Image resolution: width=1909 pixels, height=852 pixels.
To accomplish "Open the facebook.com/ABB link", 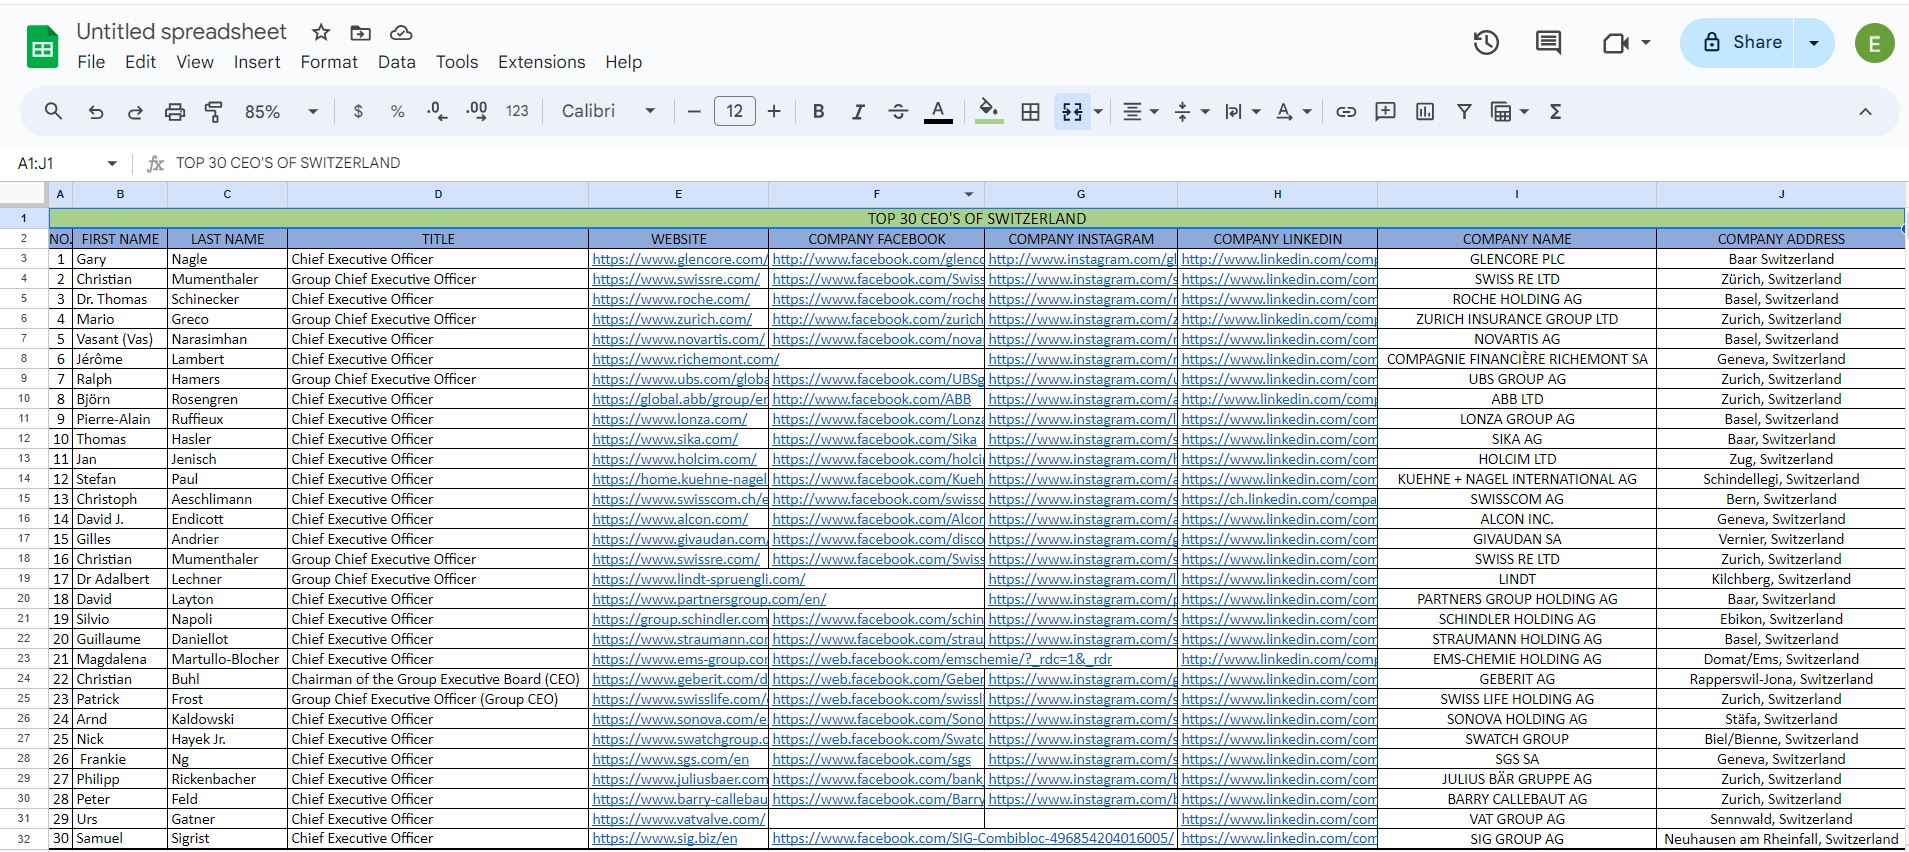I will (x=872, y=399).
